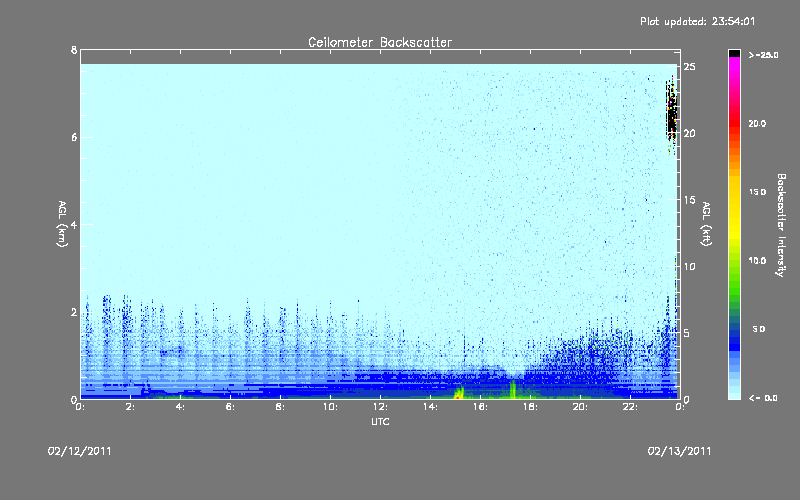This screenshot has width=800, height=500.
Task: Click the "20.0" colorbar label
Action: point(757,123)
